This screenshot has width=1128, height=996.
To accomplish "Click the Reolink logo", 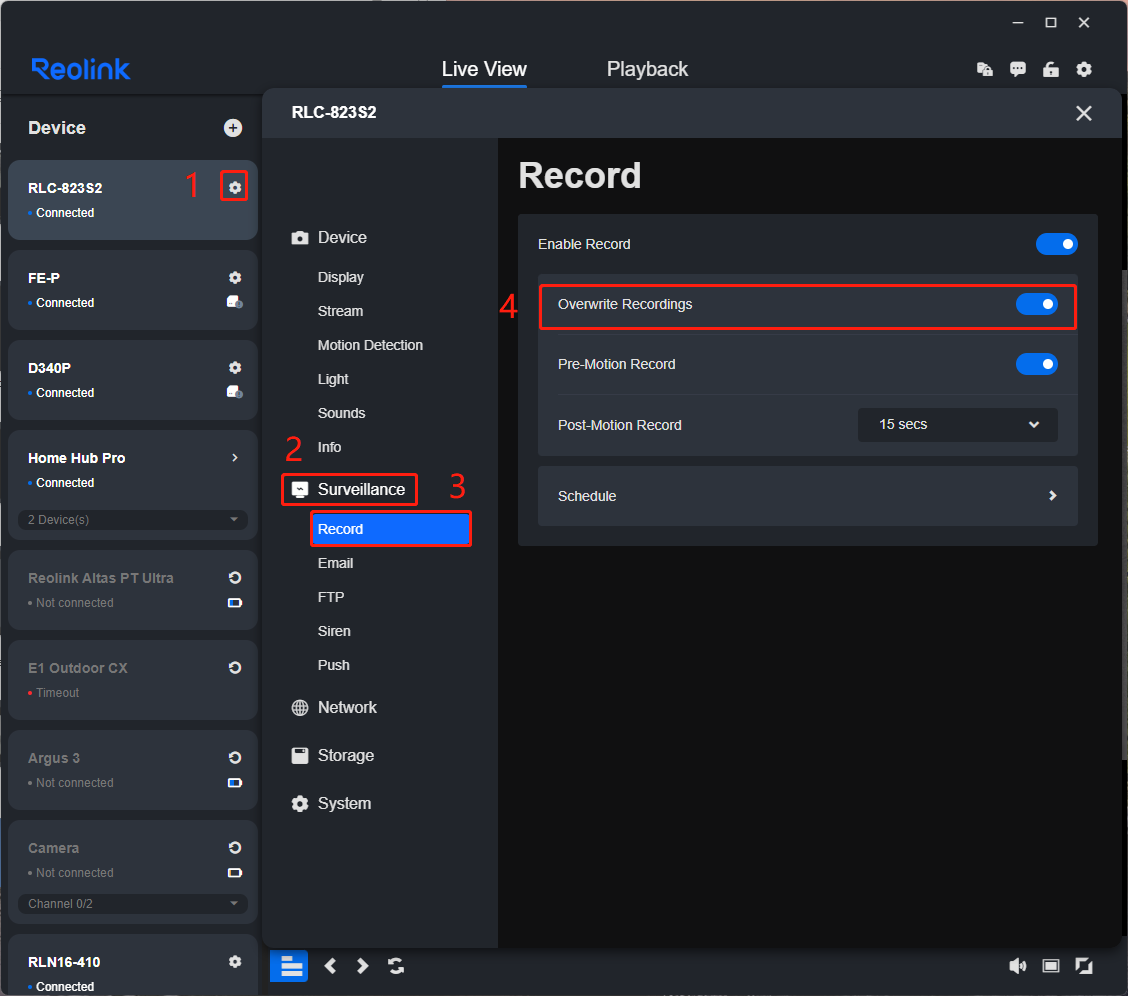I will click(x=81, y=69).
